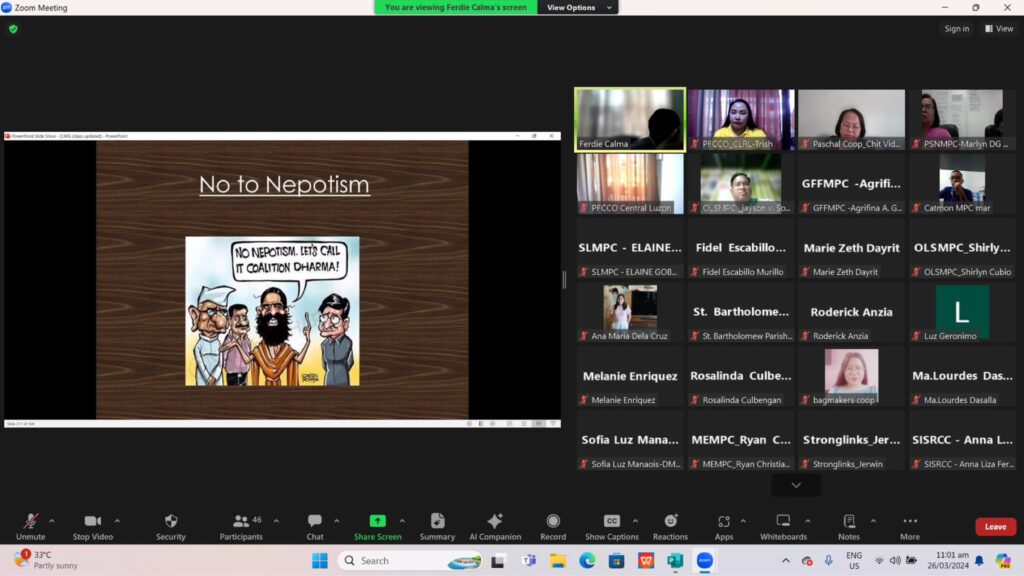Click the Catmon MPC mar video tile
The height and width of the screenshot is (576, 1024).
(x=962, y=184)
